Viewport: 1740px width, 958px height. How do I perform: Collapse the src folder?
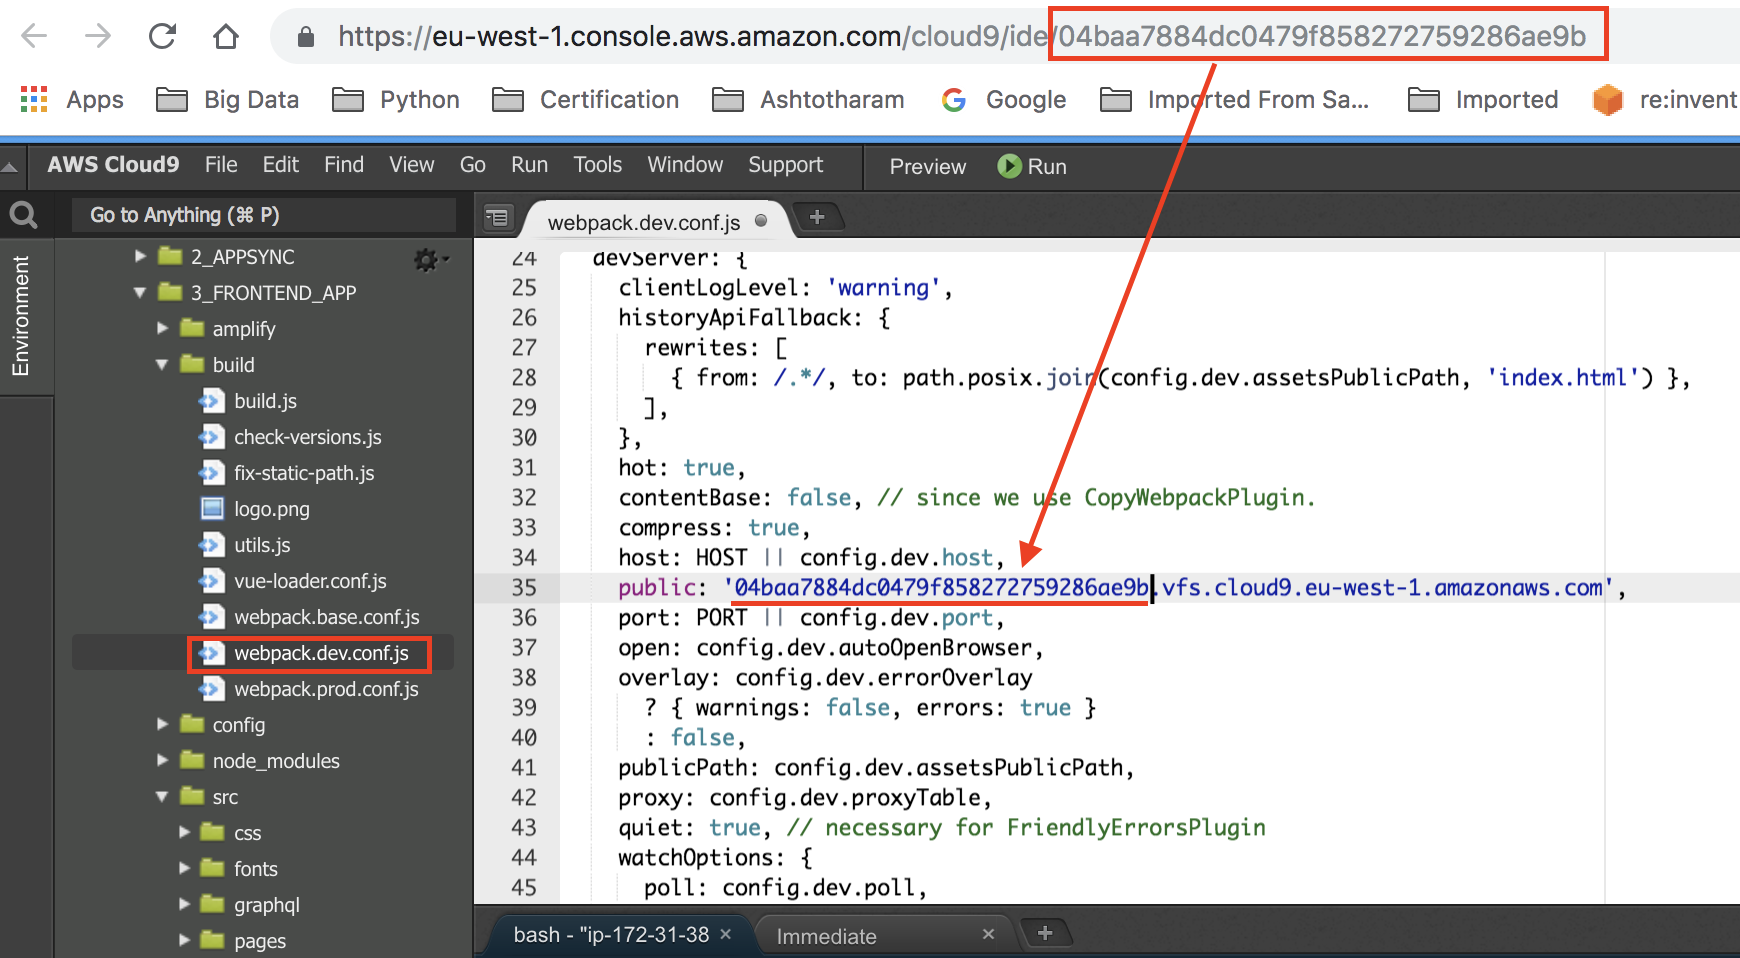coord(163,797)
